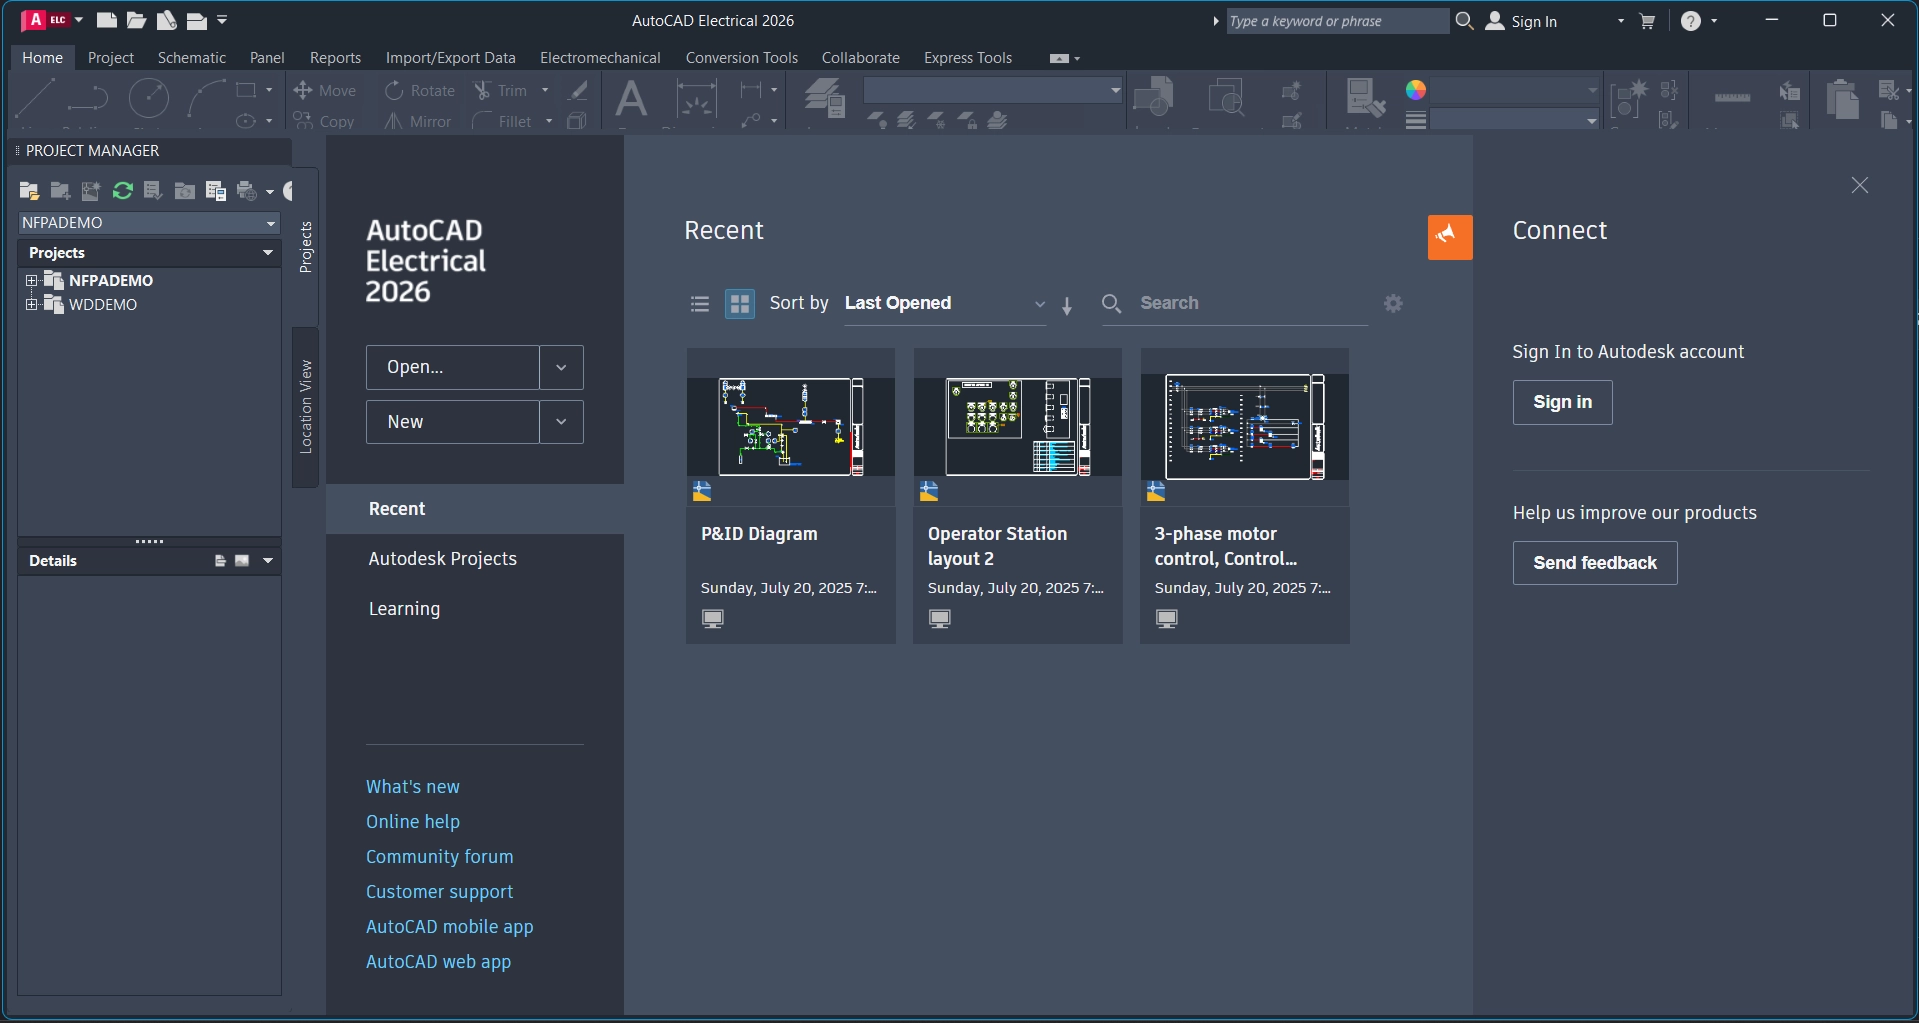This screenshot has width=1919, height=1023.
Task: Click the Rotate tool in the ribbon
Action: (420, 90)
